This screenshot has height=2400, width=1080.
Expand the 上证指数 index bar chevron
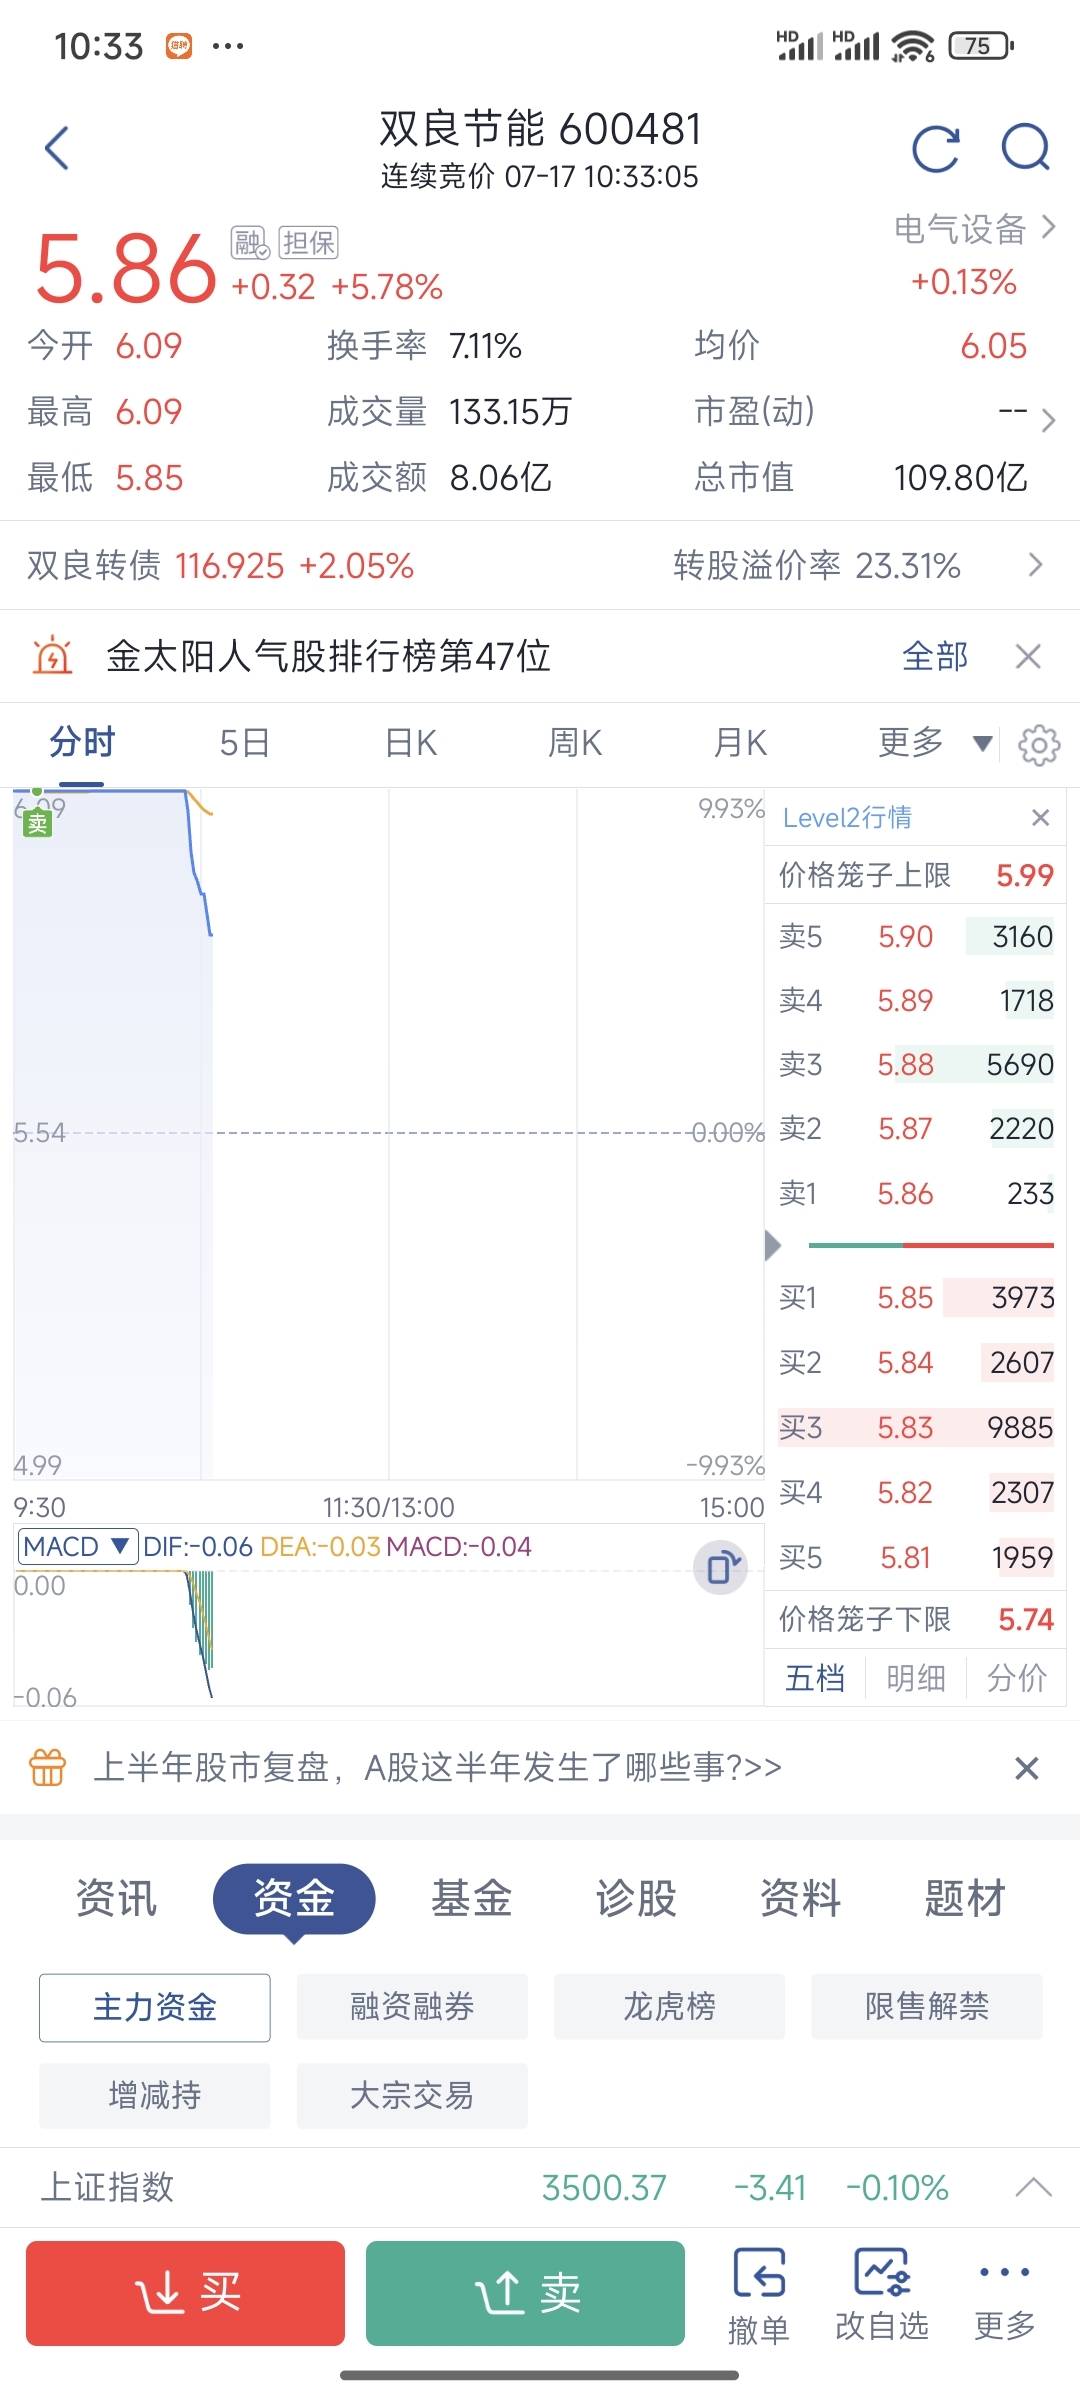pyautogui.click(x=1033, y=2187)
